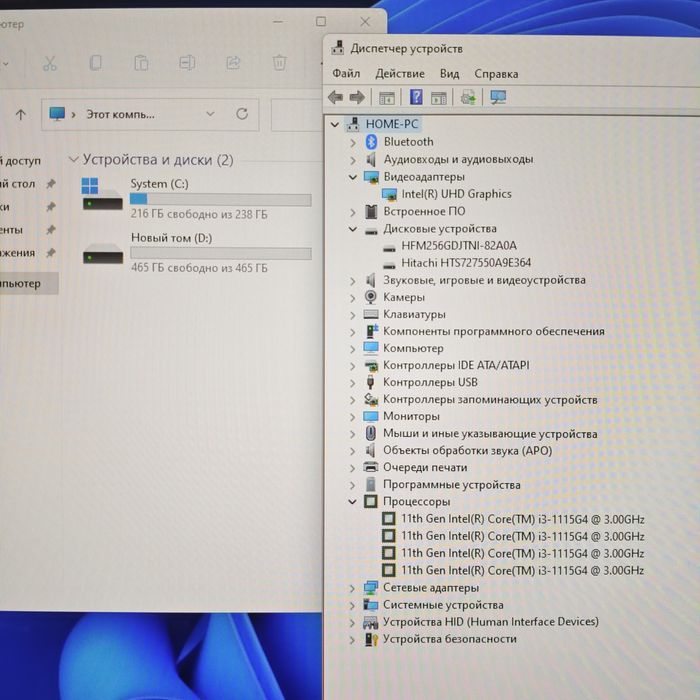Select the first i3-1115G4 processor entry
The width and height of the screenshot is (700, 700).
tap(522, 519)
